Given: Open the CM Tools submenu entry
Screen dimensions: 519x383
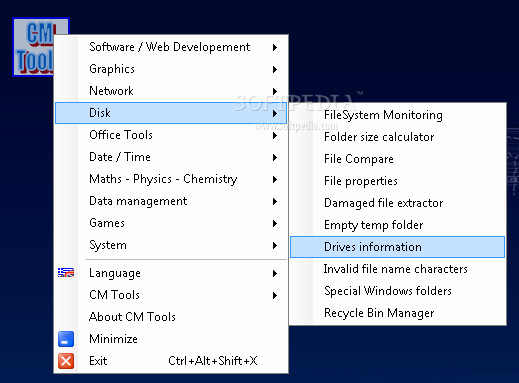Looking at the screenshot, I should (x=171, y=295).
